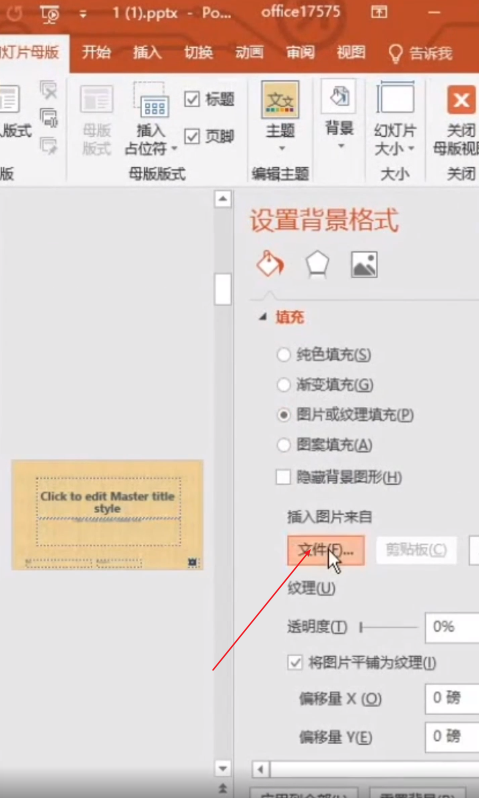Switch to the 插入 tab
Image resolution: width=479 pixels, height=798 pixels.
[148, 53]
